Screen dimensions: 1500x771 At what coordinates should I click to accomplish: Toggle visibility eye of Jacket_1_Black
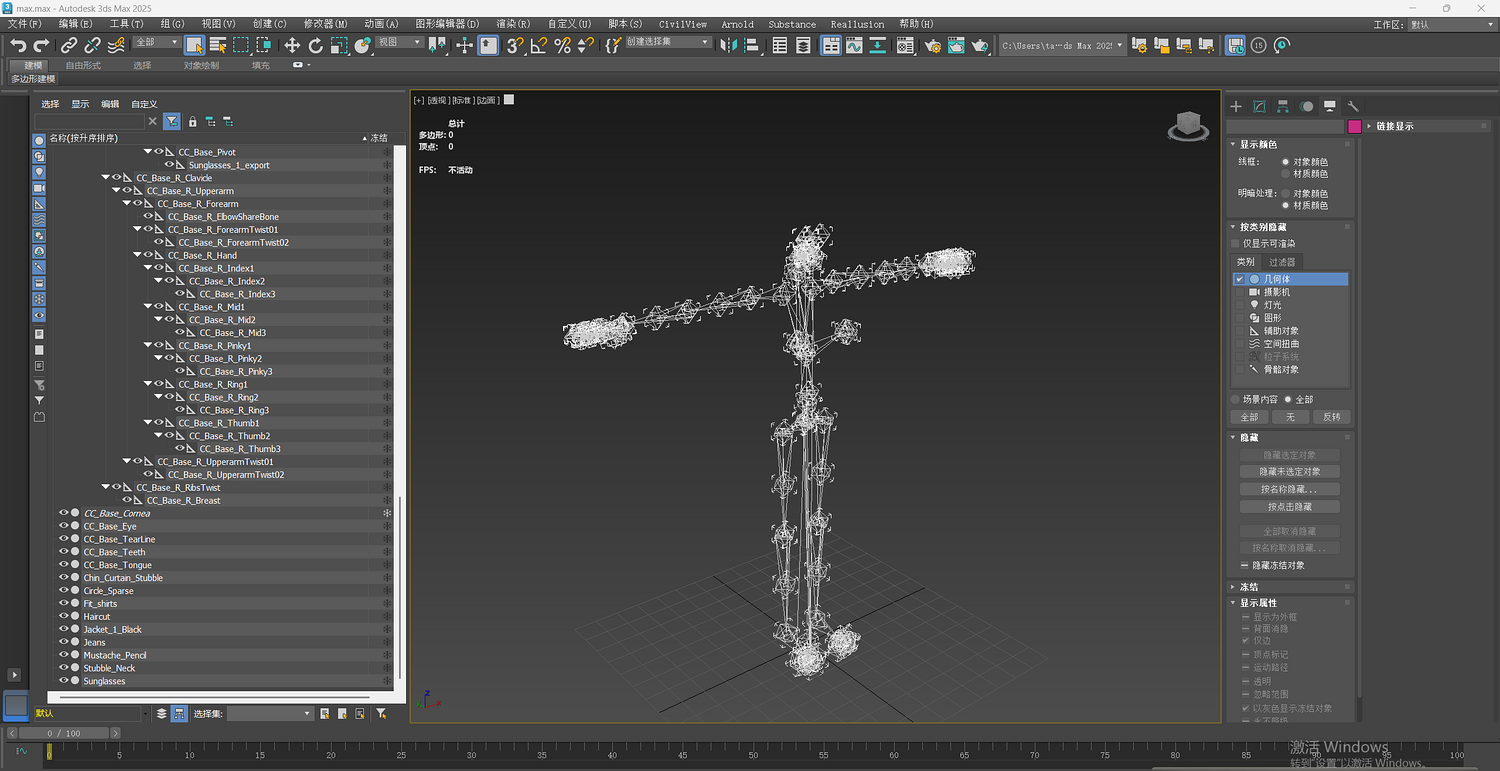[64, 630]
